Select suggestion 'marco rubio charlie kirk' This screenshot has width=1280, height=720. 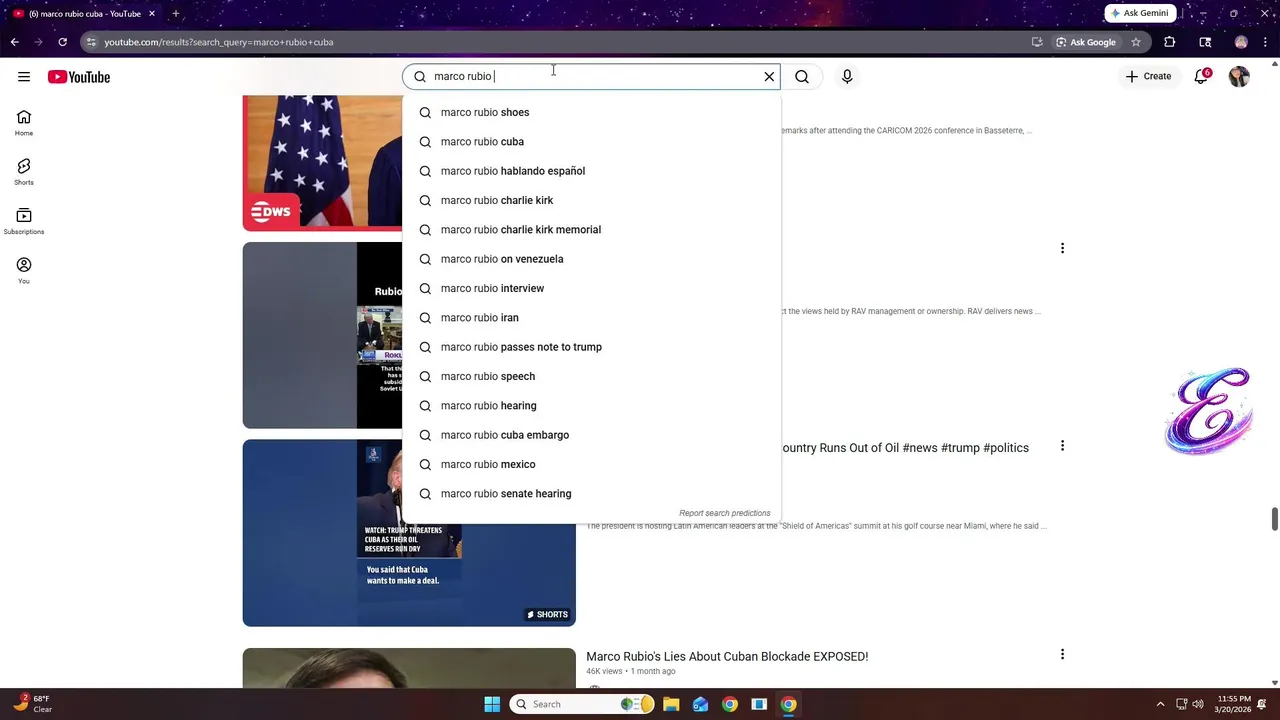pos(591,200)
